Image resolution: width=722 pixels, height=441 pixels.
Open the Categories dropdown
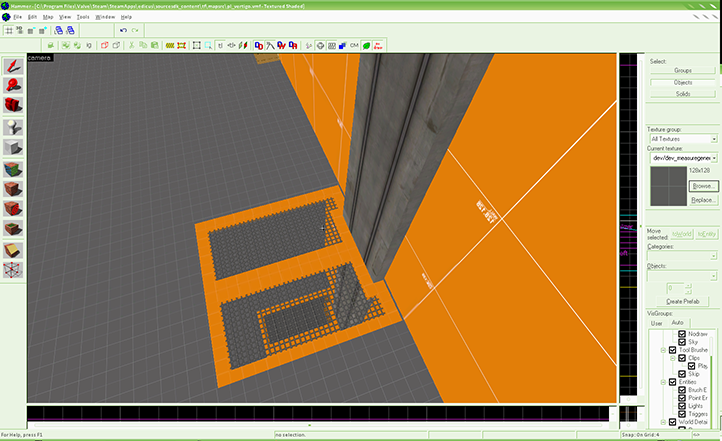(713, 255)
